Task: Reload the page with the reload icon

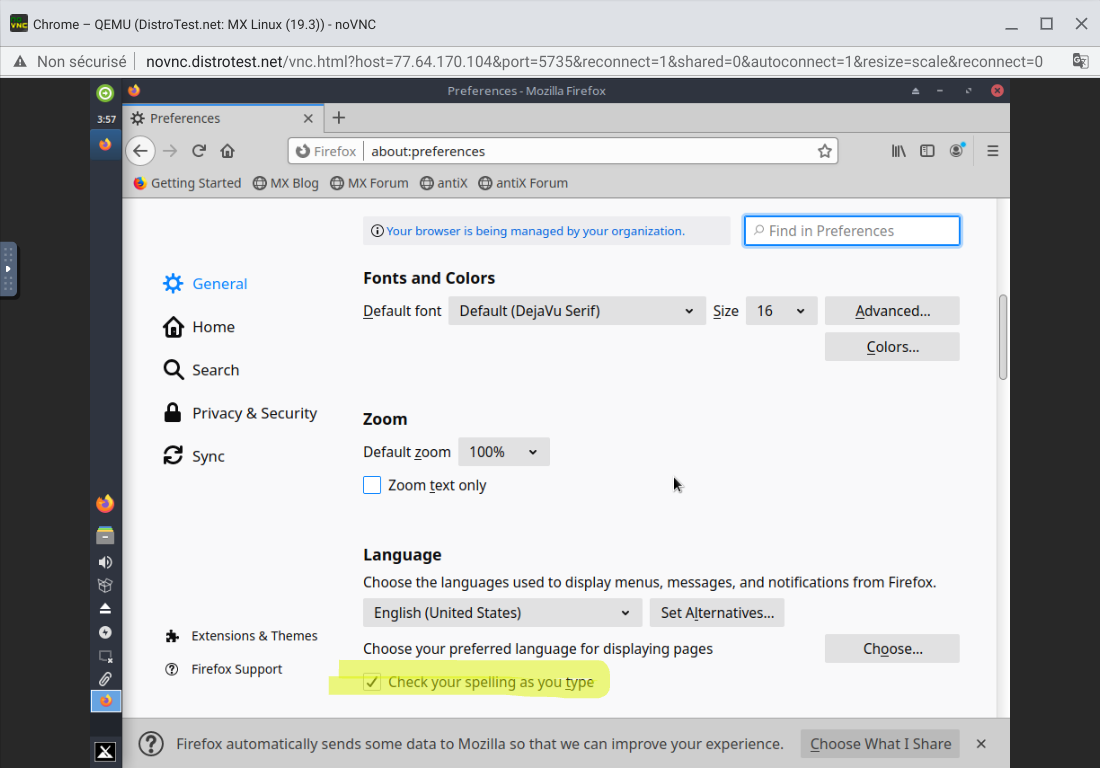Action: [199, 151]
